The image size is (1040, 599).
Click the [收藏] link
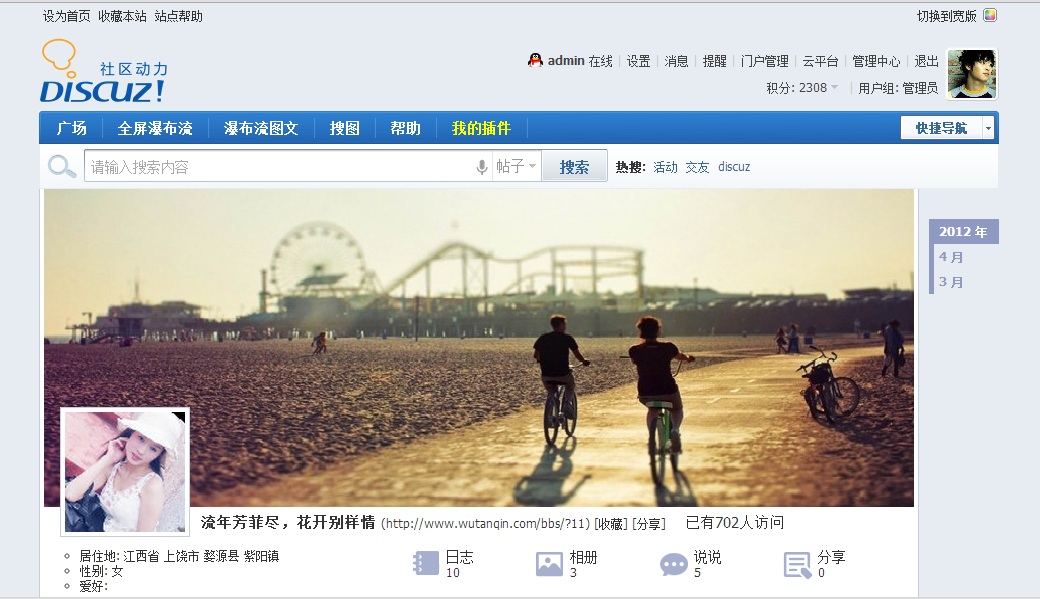tap(610, 523)
